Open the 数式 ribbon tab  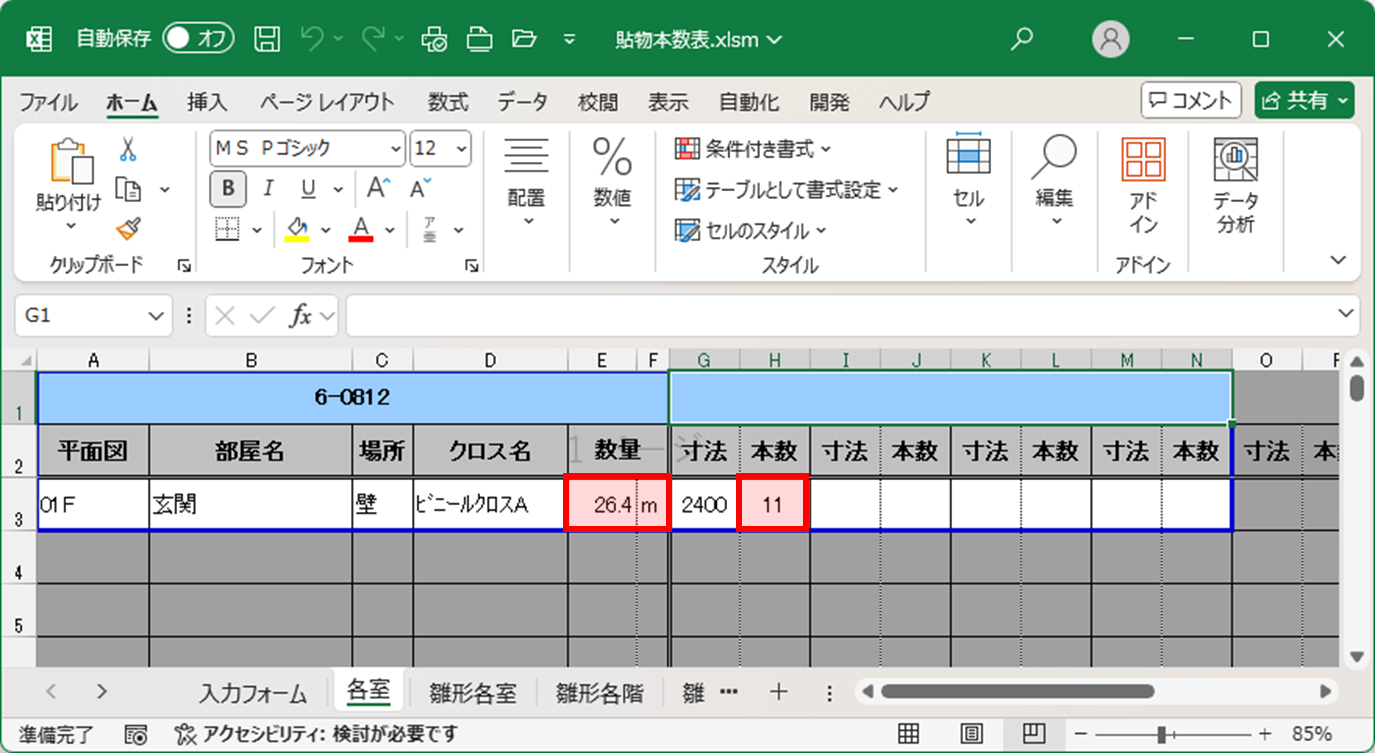pos(448,102)
